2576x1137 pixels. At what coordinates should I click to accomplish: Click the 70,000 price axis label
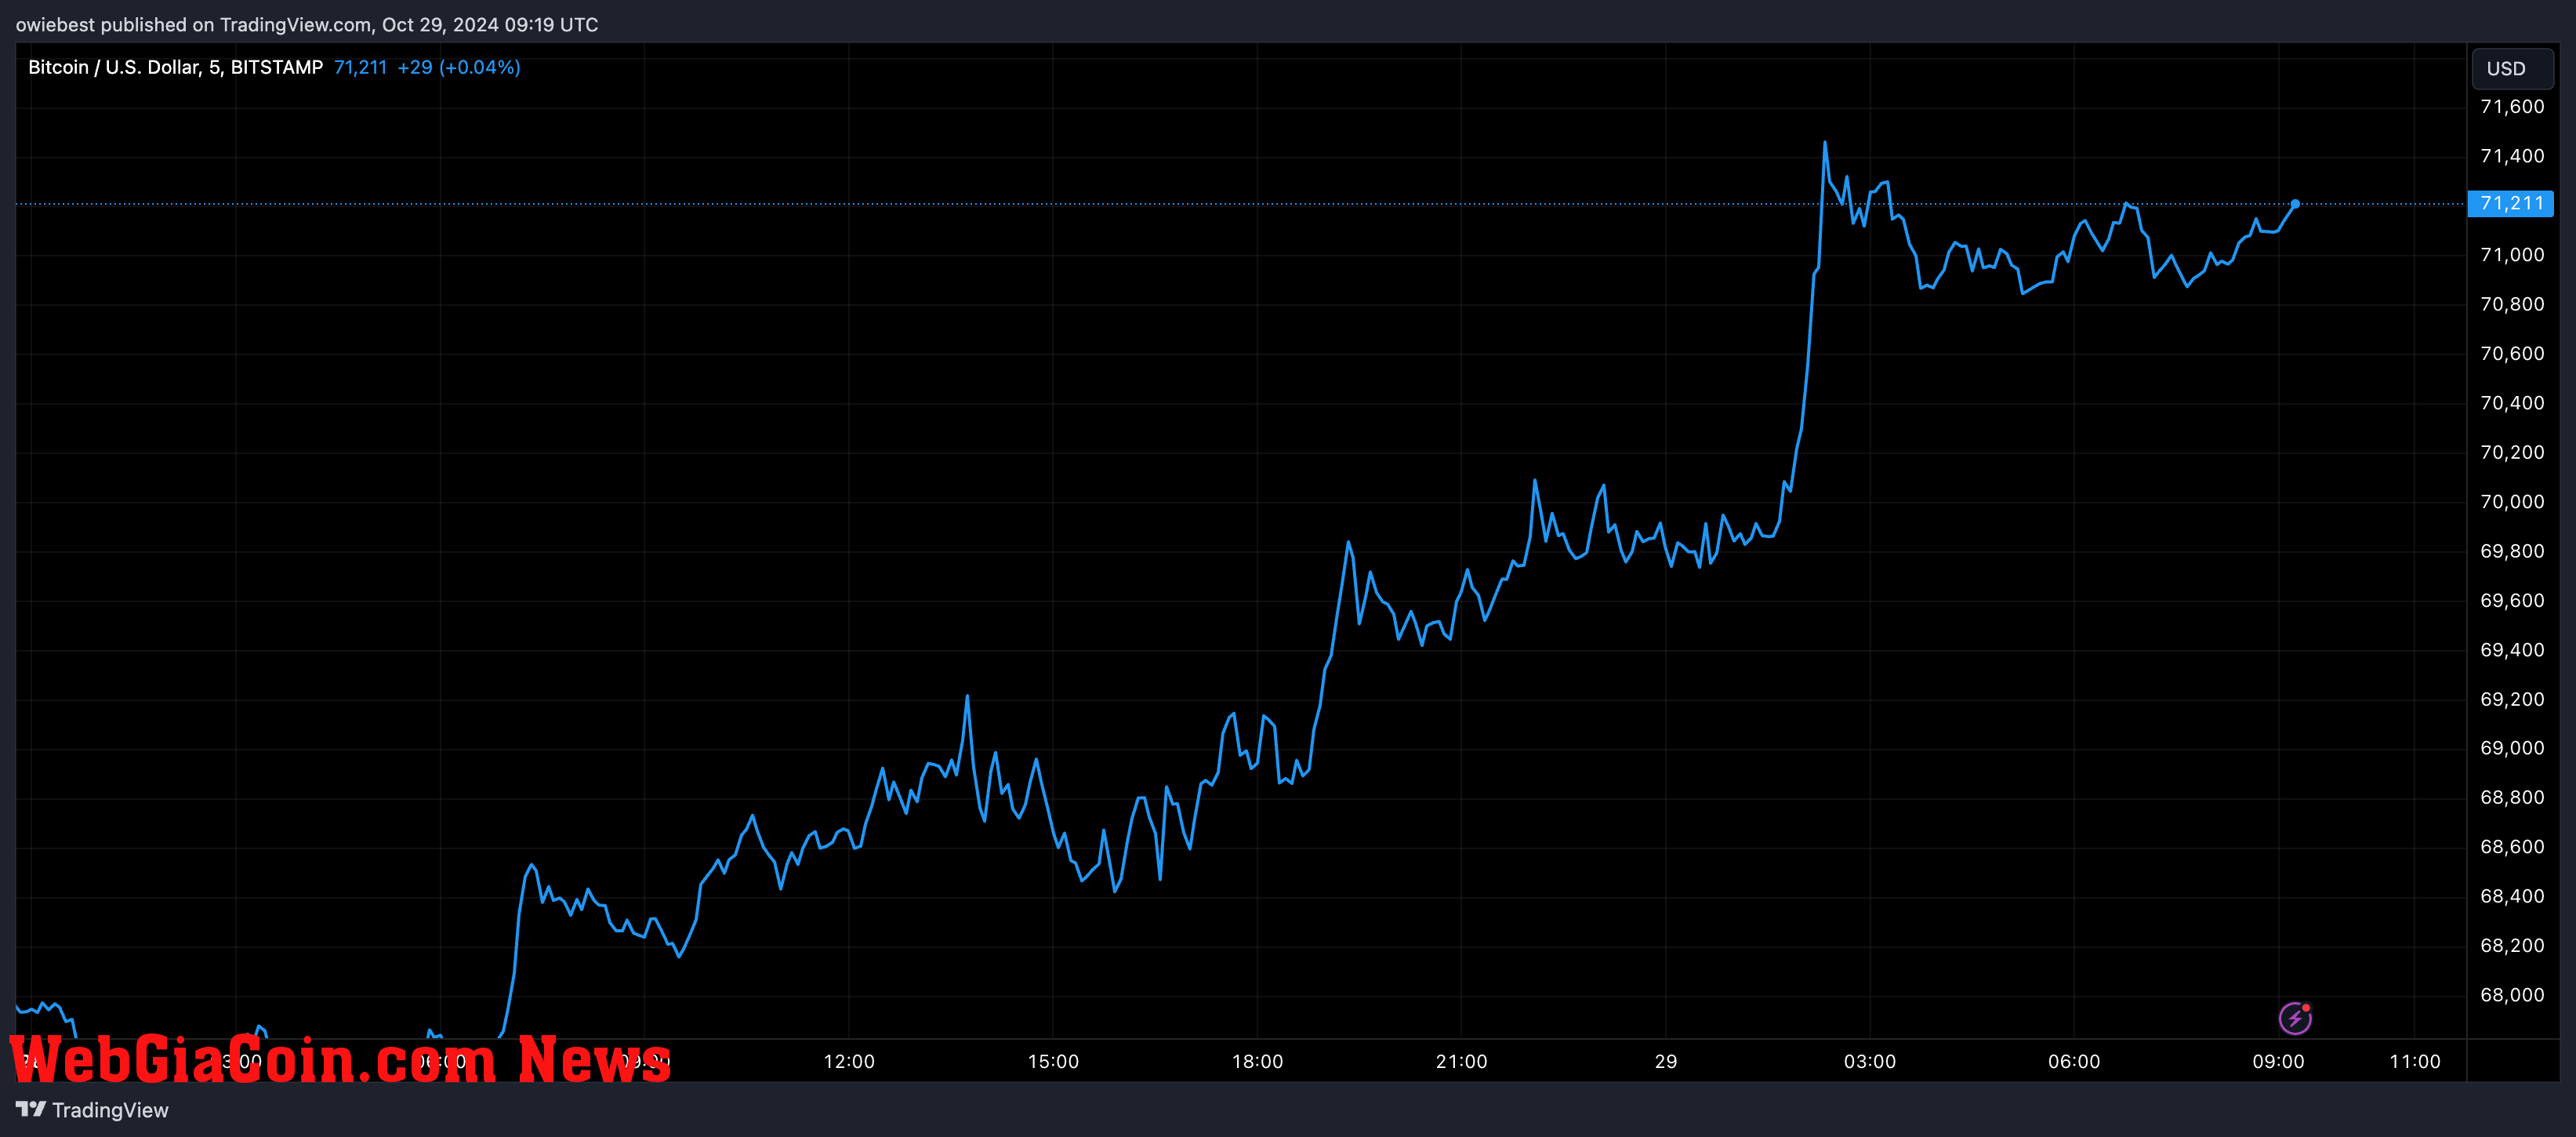pyautogui.click(x=2512, y=502)
